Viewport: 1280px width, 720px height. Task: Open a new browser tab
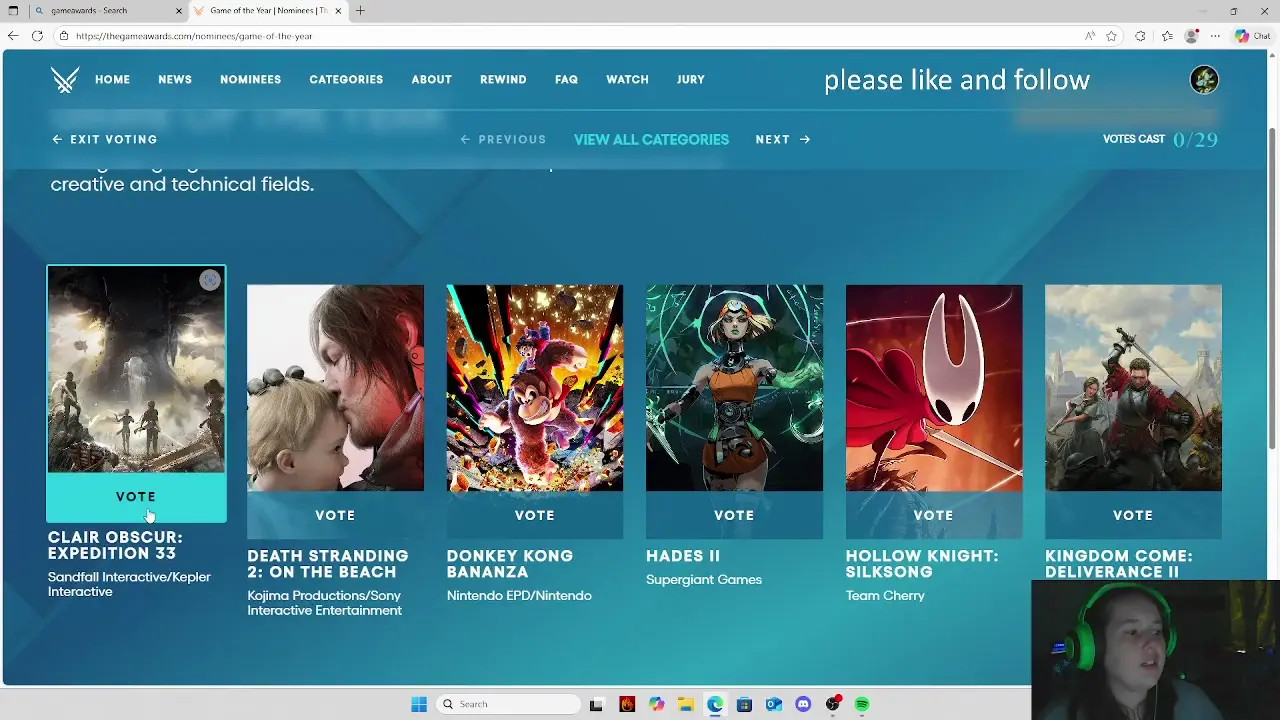point(360,11)
